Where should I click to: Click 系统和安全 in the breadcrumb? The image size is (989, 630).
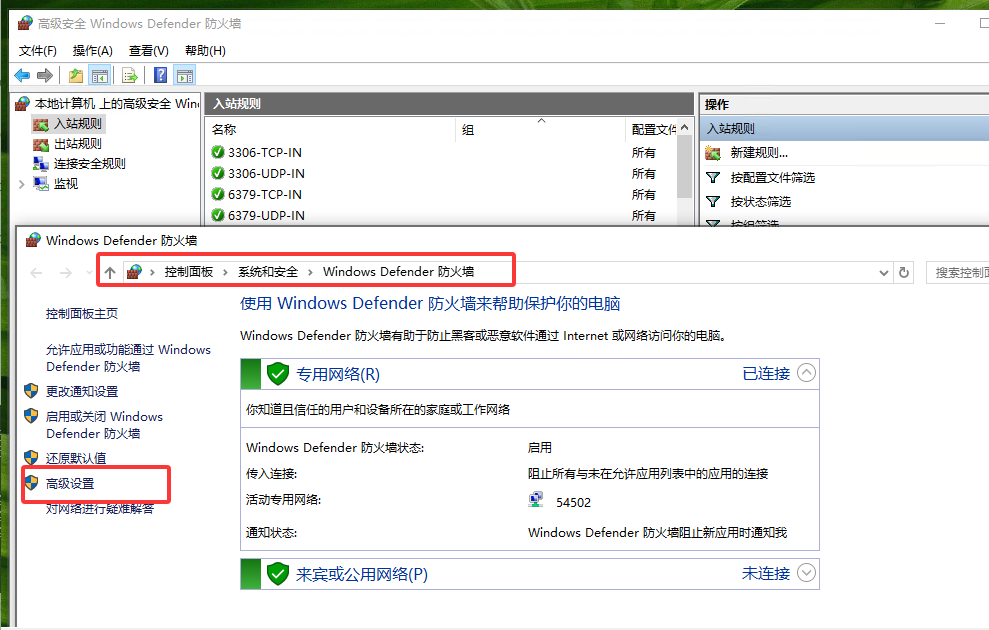pos(267,272)
